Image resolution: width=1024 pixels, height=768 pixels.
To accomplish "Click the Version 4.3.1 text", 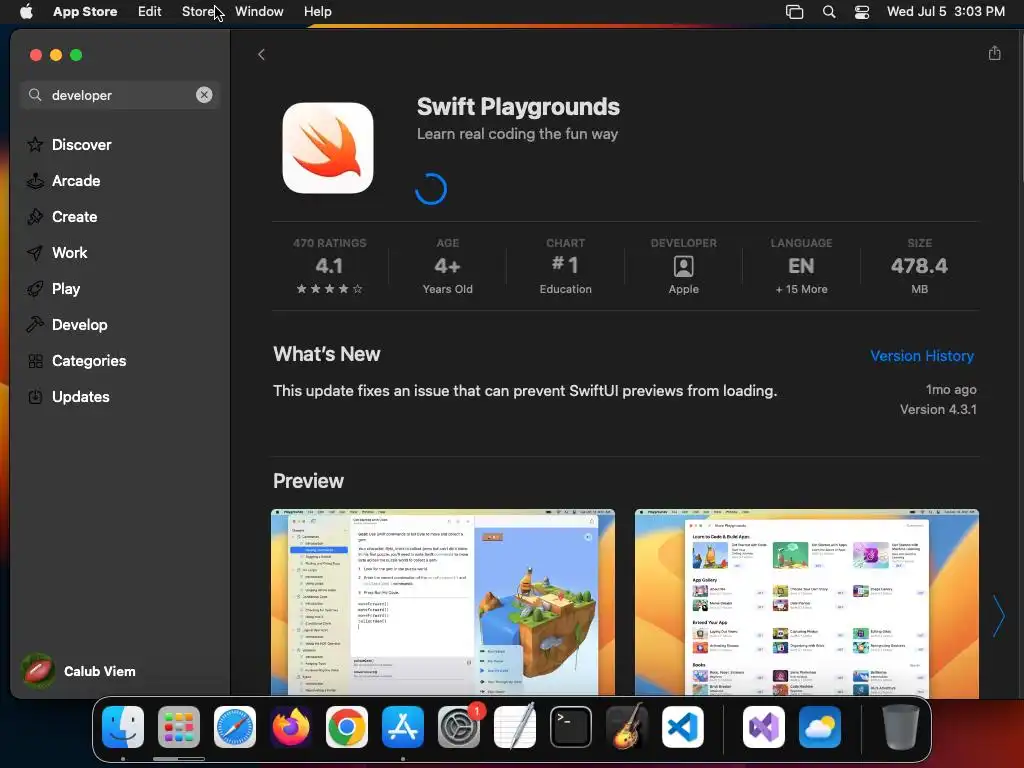I will point(938,409).
